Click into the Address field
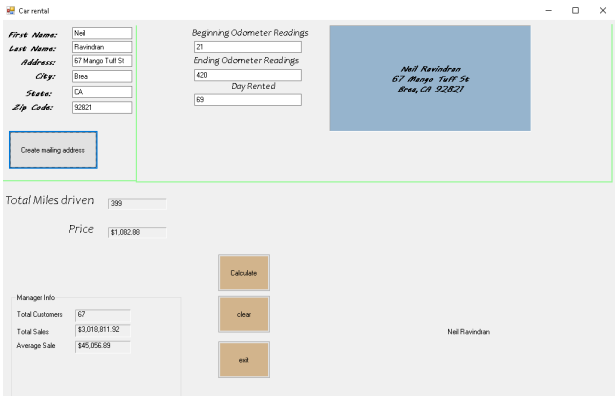The height and width of the screenshot is (401, 615). pos(101,61)
